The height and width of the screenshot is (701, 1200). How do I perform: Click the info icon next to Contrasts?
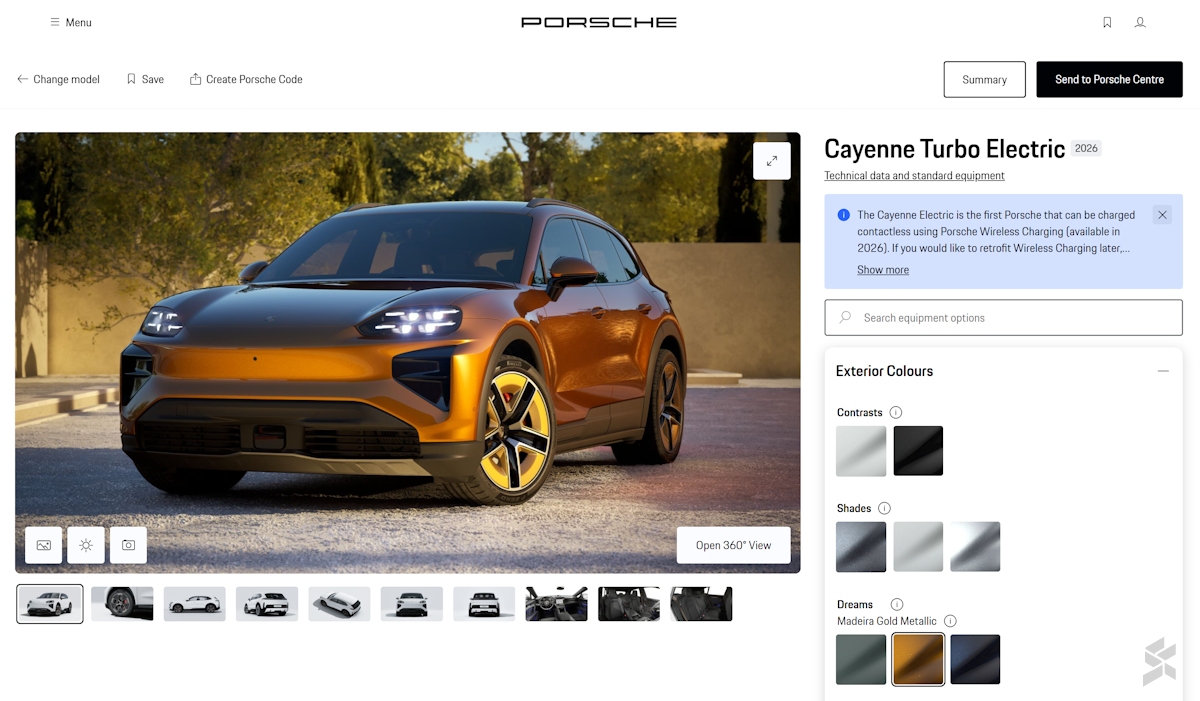(896, 412)
